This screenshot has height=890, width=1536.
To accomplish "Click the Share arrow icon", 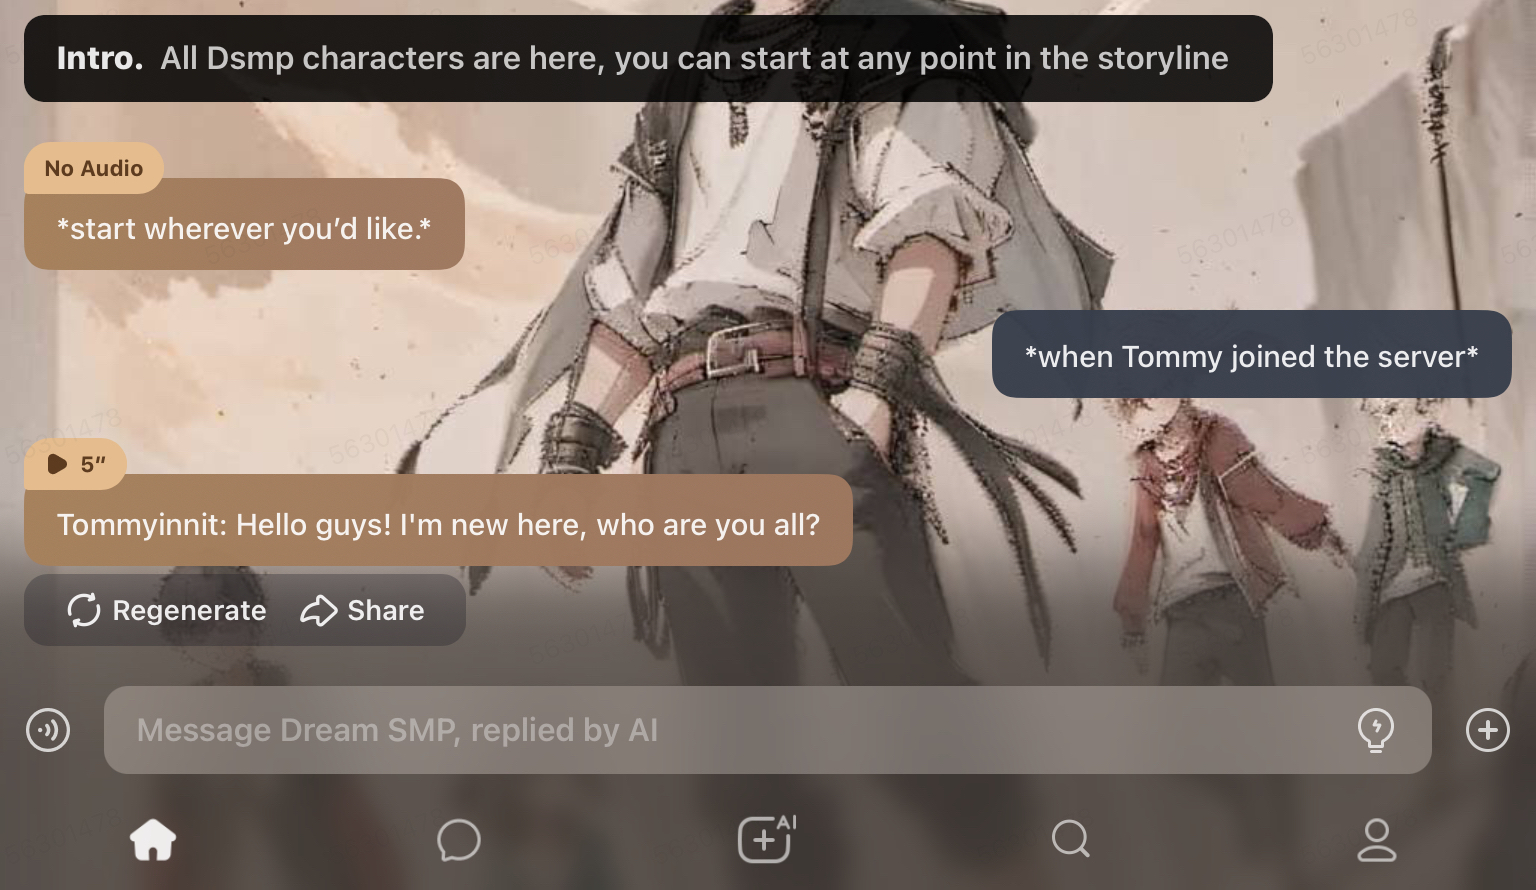I will click(319, 610).
